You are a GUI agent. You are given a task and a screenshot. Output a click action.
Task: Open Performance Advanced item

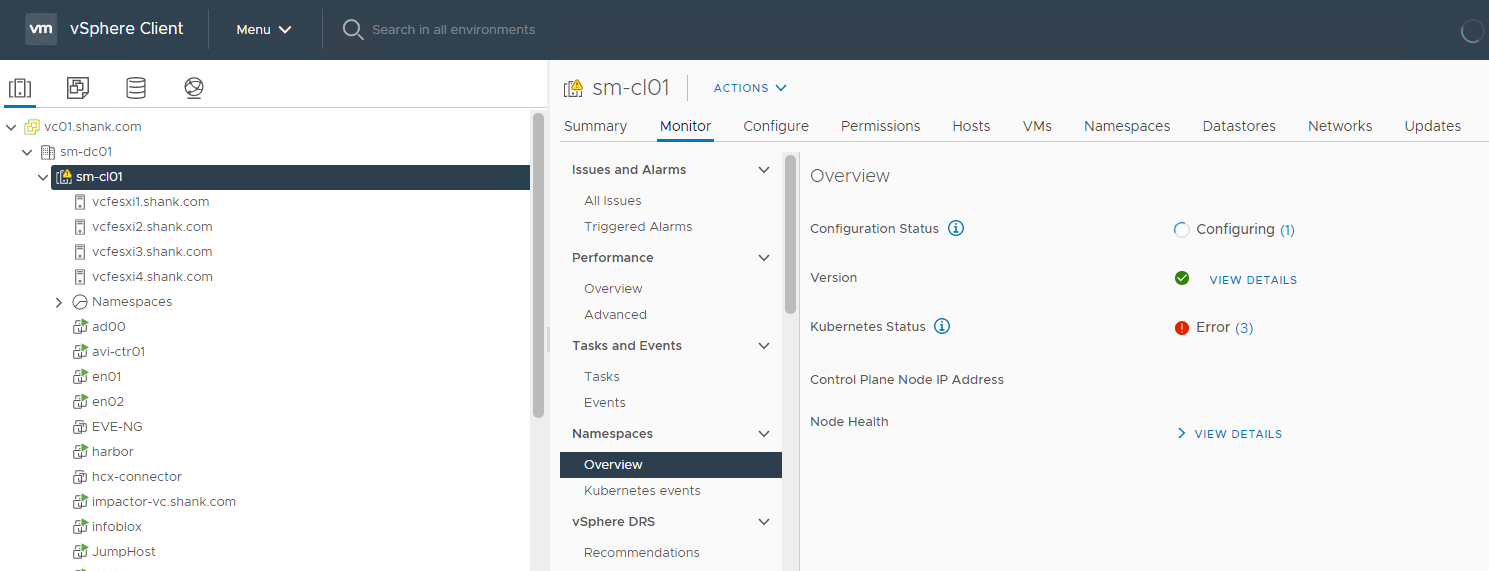click(615, 315)
